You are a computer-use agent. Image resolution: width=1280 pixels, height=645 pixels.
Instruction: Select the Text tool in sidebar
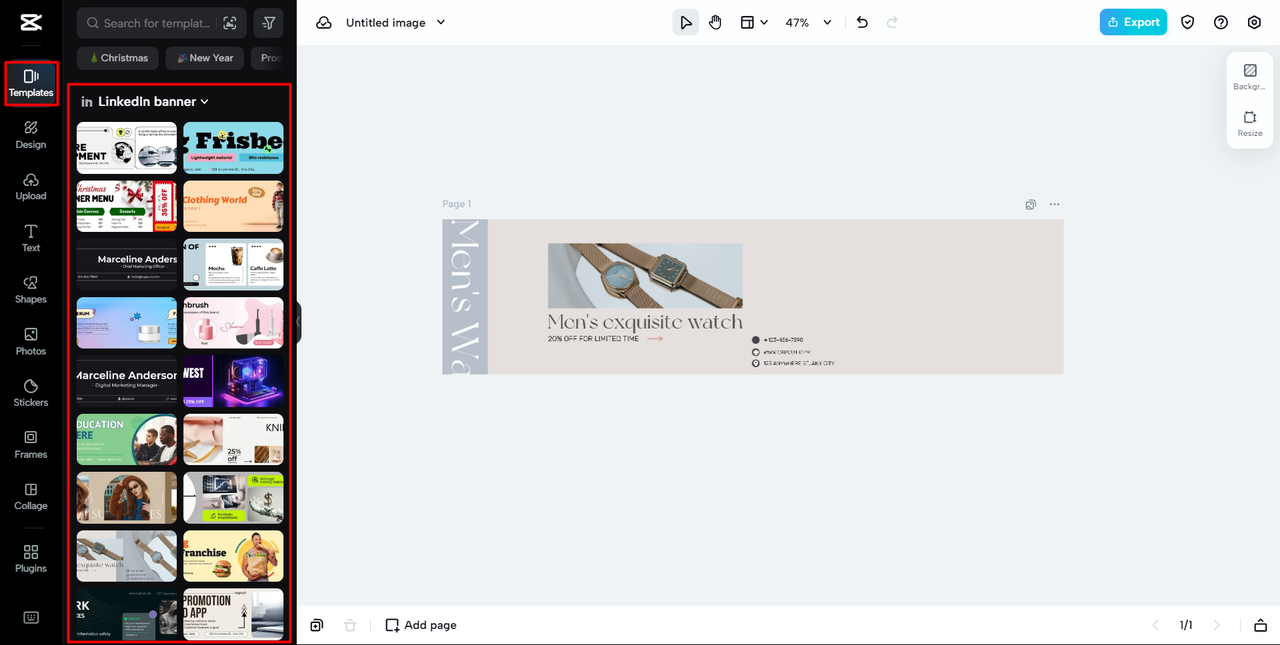point(31,238)
